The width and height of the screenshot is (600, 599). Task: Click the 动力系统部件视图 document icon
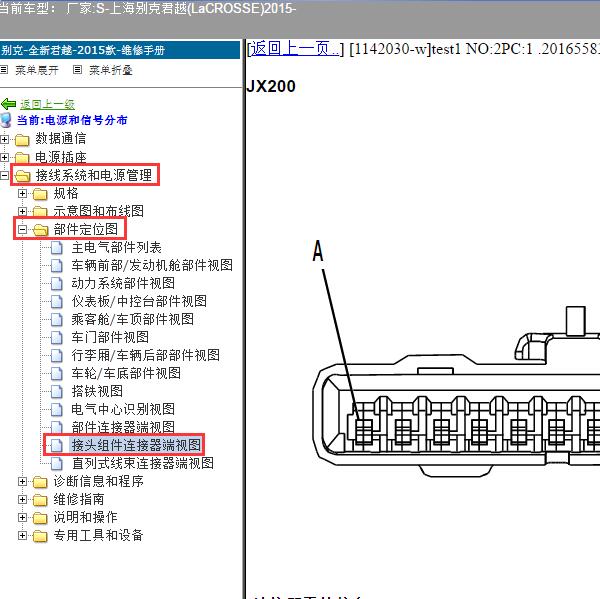(57, 284)
